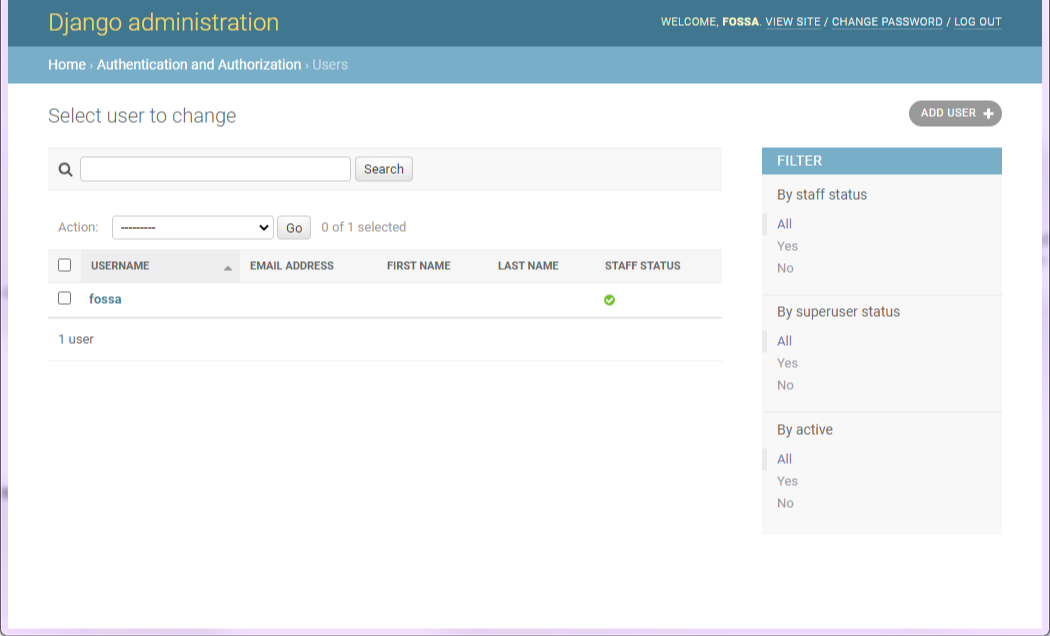The height and width of the screenshot is (636, 1050).
Task: Filter staff status by Yes
Action: (x=787, y=246)
